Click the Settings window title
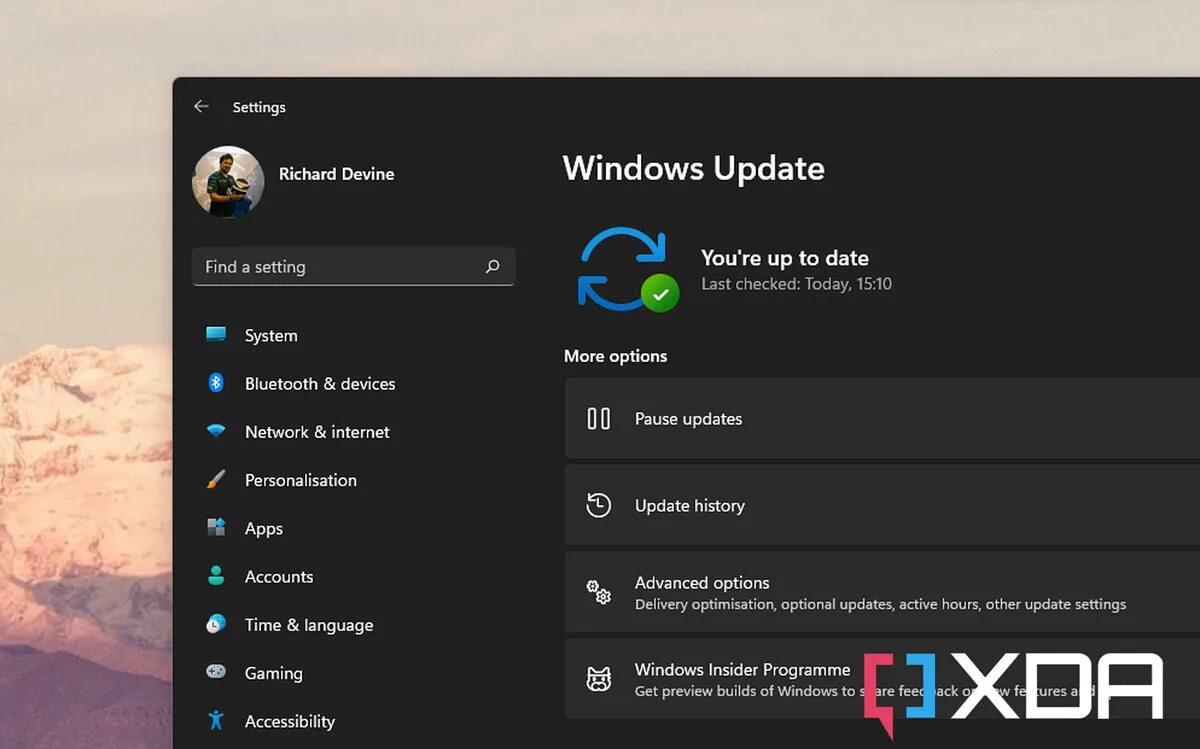Screen dimensions: 1200x749 pyautogui.click(x=259, y=107)
